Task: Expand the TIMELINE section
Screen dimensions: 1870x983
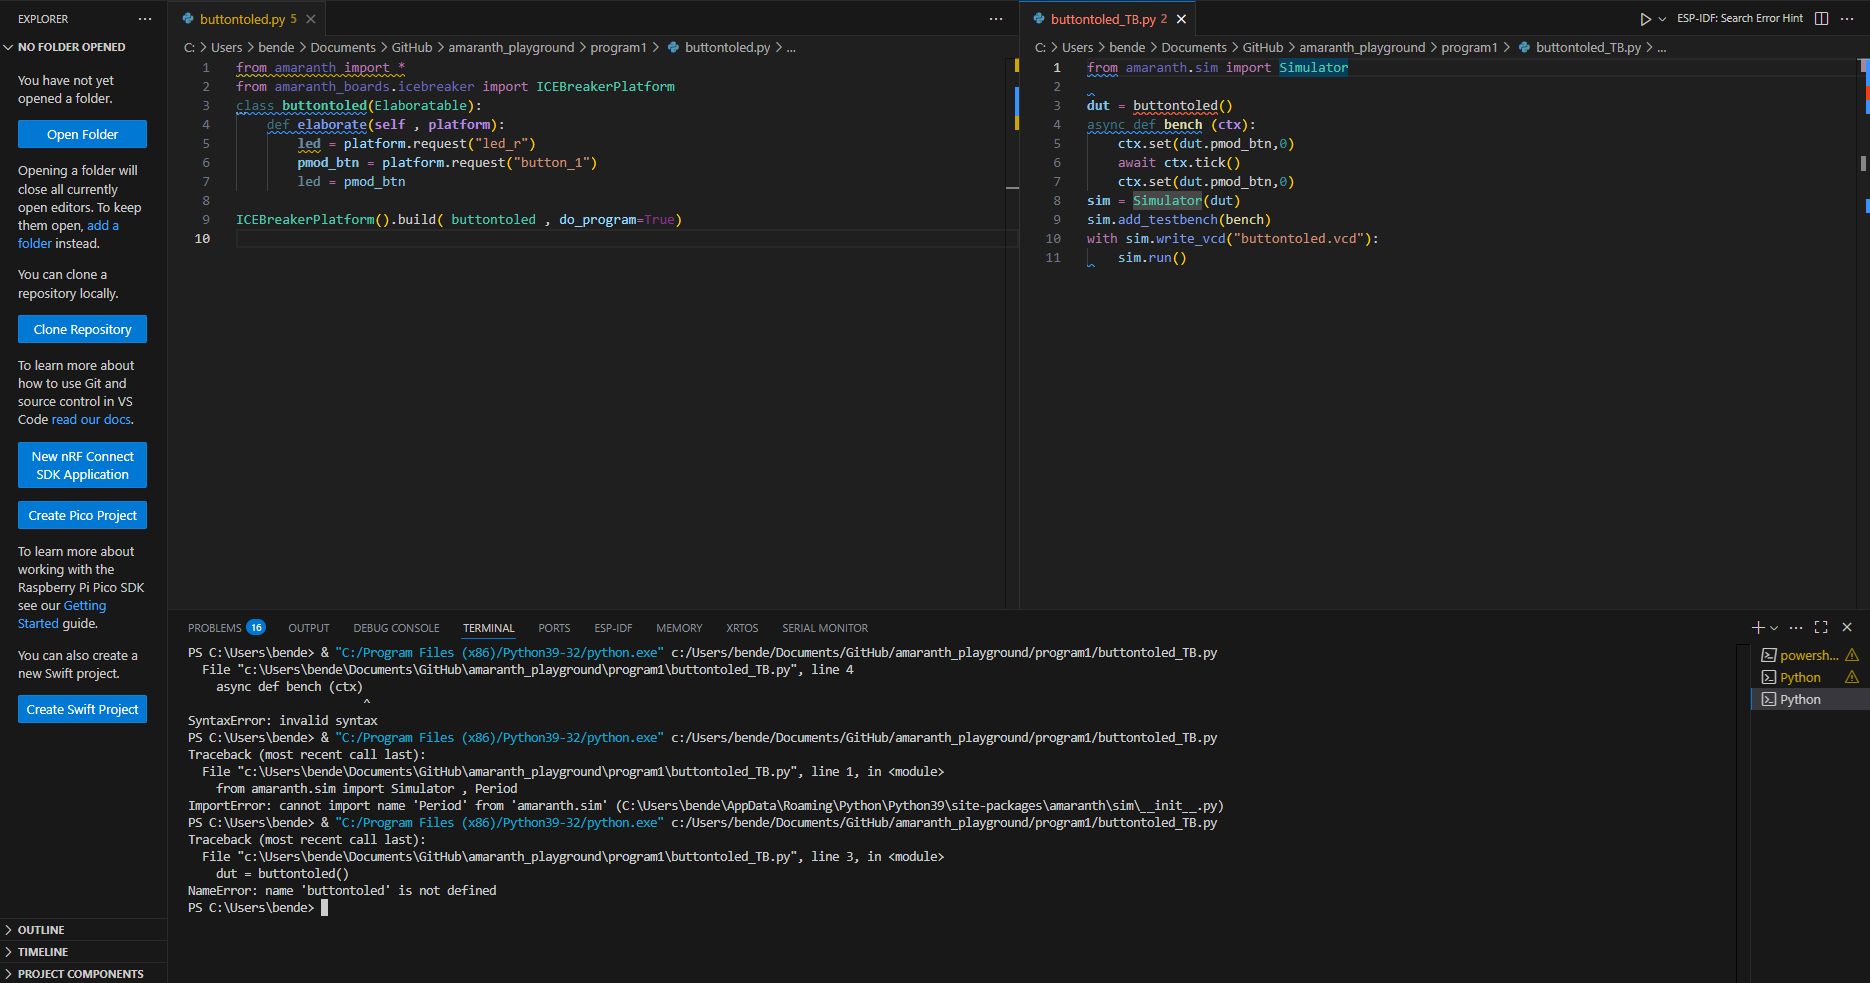Action: pos(43,952)
